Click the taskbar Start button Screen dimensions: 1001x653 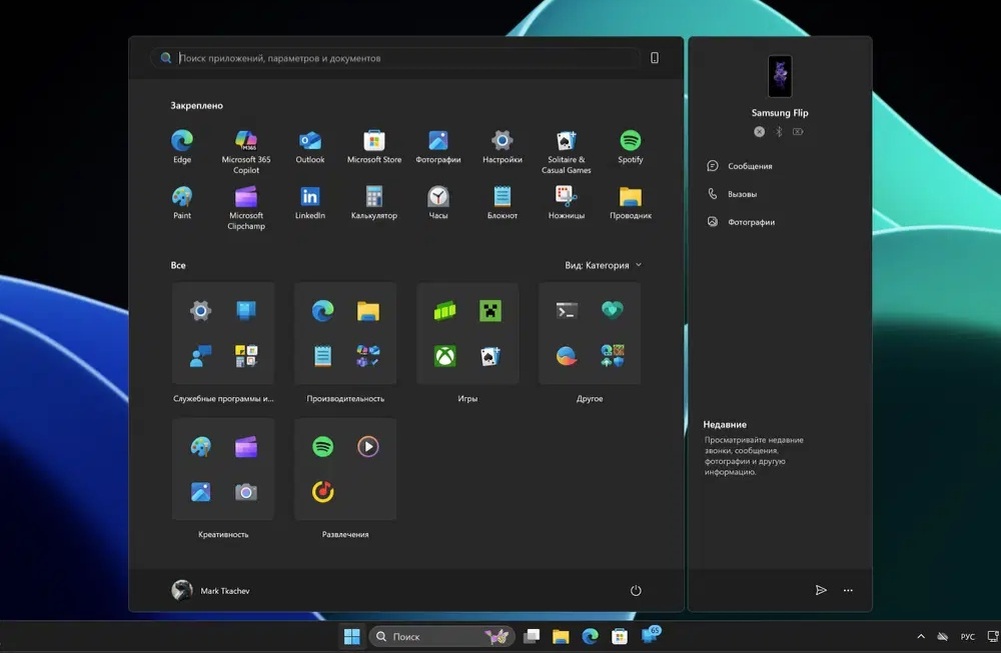coord(351,636)
